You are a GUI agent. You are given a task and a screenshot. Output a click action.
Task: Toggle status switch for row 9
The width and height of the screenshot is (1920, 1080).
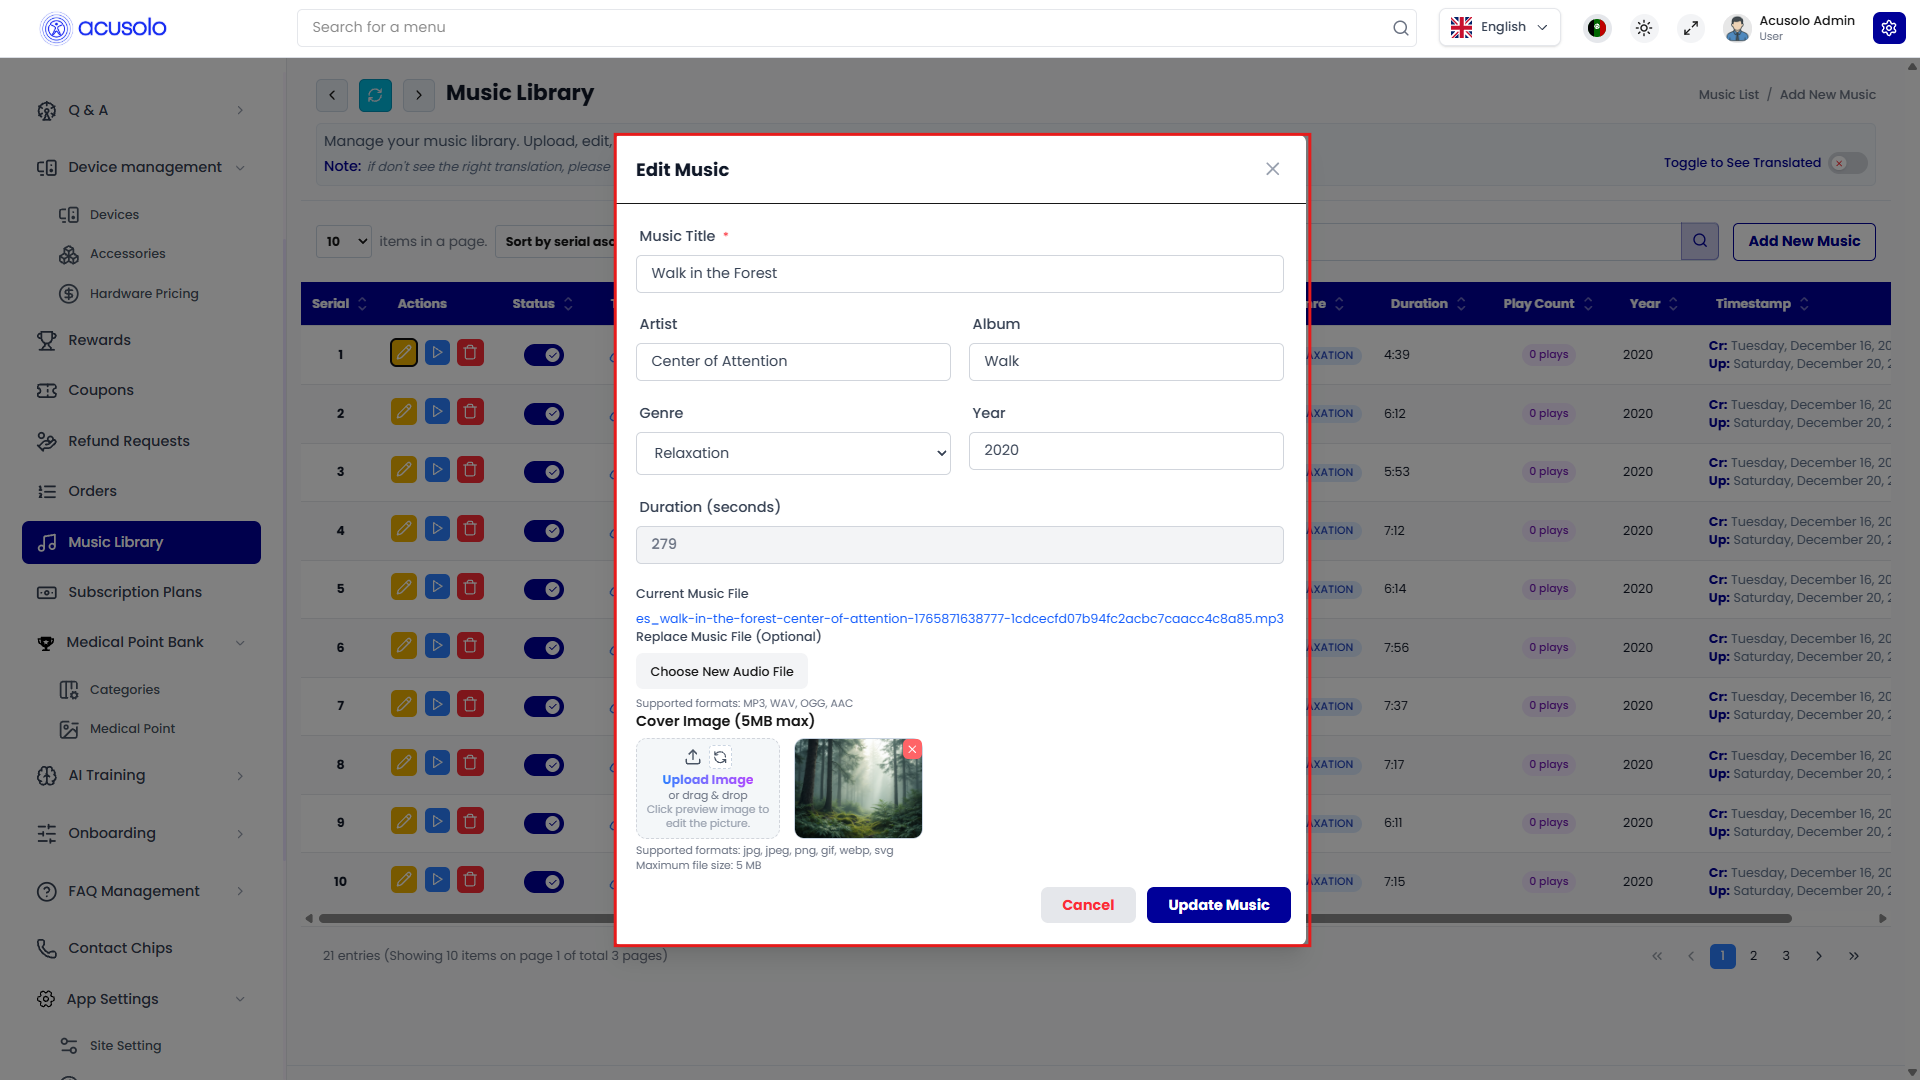coord(544,823)
